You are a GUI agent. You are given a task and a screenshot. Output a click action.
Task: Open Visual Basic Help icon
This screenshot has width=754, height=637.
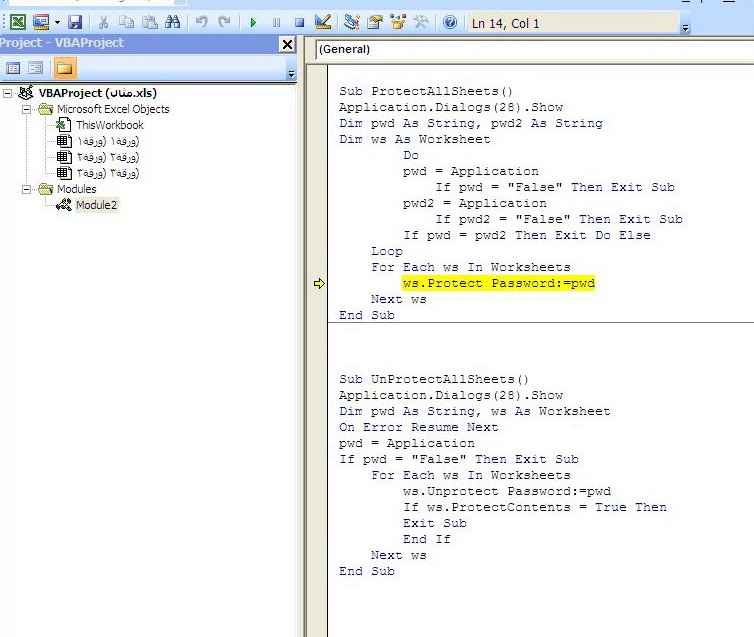click(x=450, y=22)
